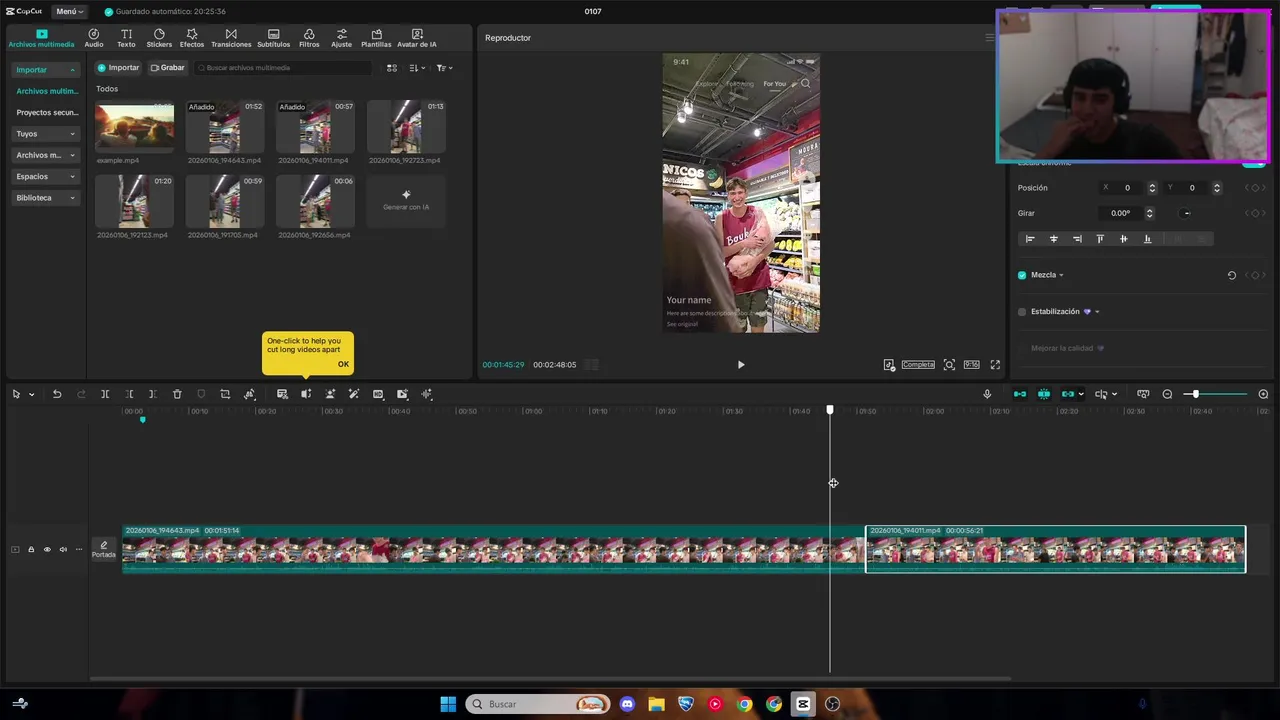Screen dimensions: 1280x720
Task: Enable the Mezcla checkbox
Action: click(1022, 275)
